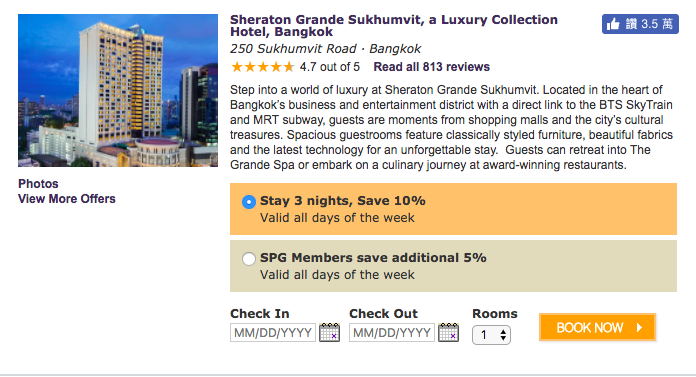Open the Check In calendar icon
The height and width of the screenshot is (377, 696).
coord(329,333)
